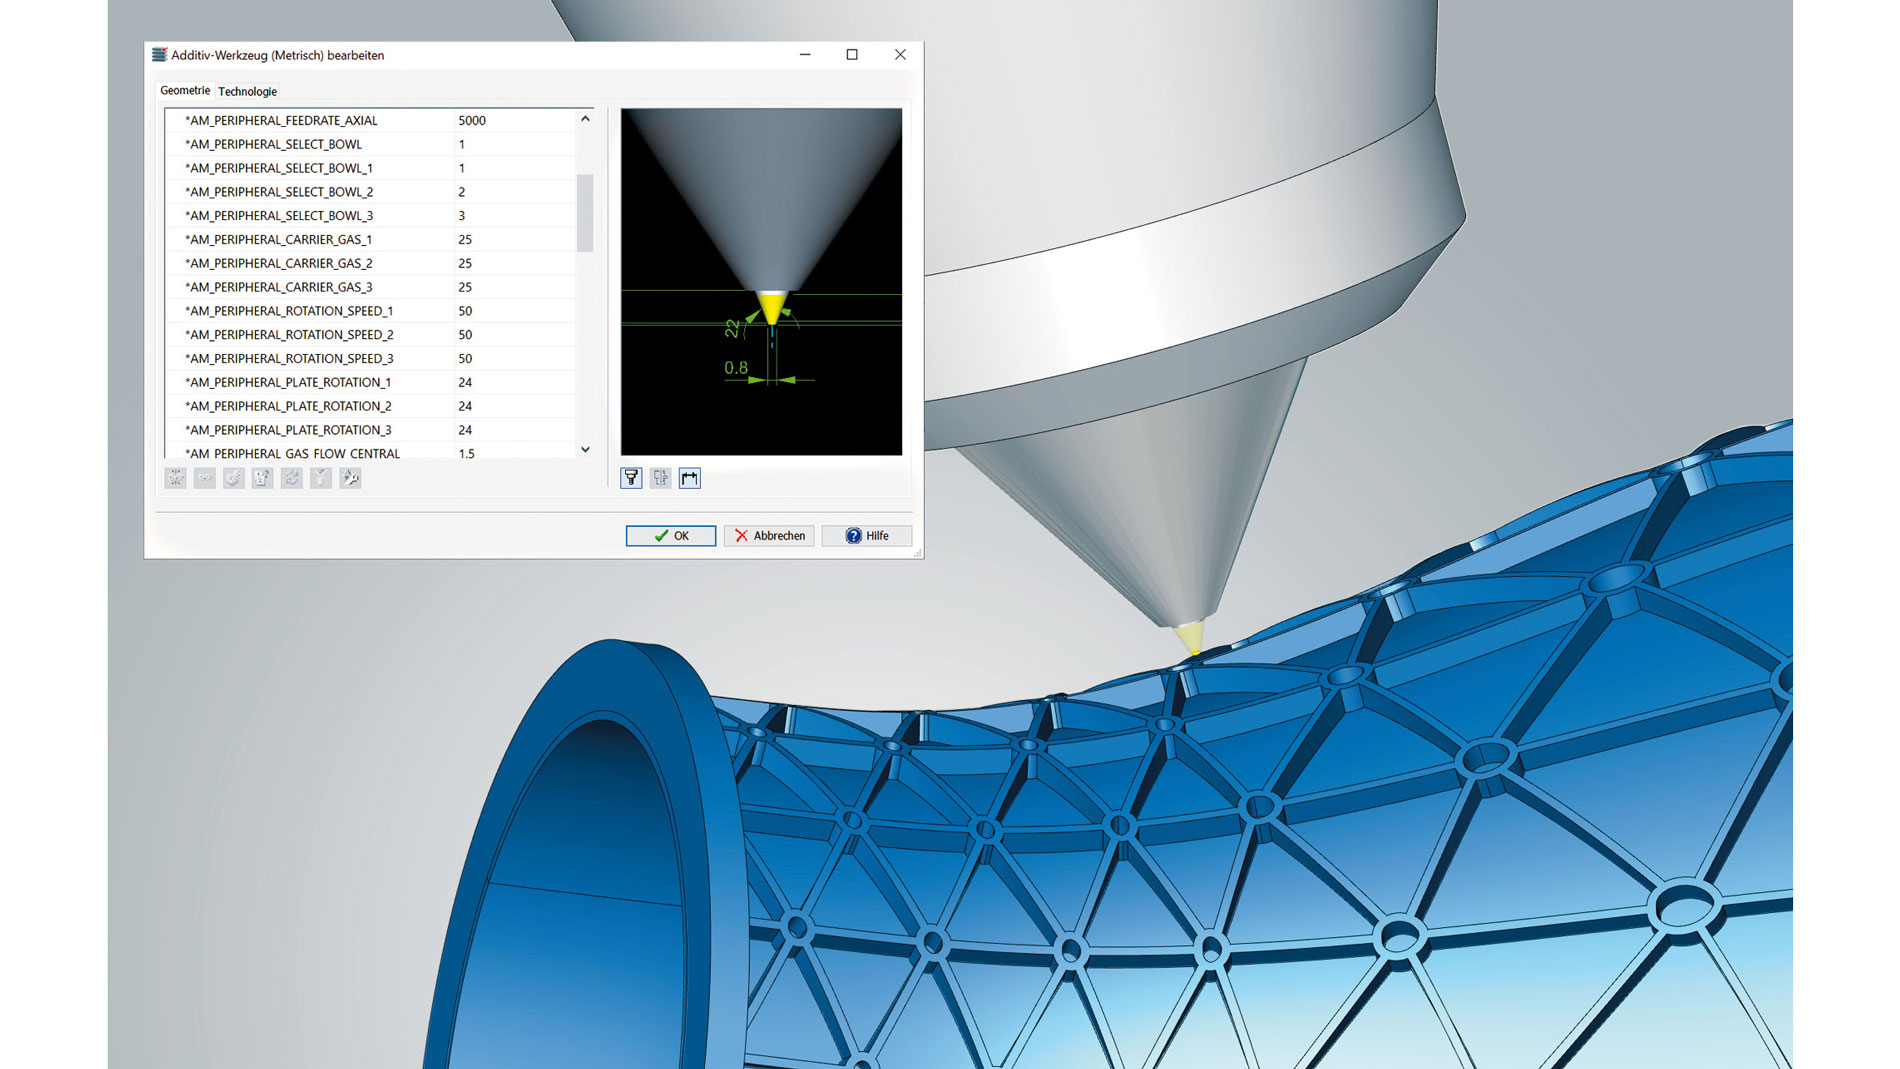The width and height of the screenshot is (1900, 1069).
Task: Select the AM_PERIPHERAL_CARRIER_GAS_3 row
Action: [371, 287]
